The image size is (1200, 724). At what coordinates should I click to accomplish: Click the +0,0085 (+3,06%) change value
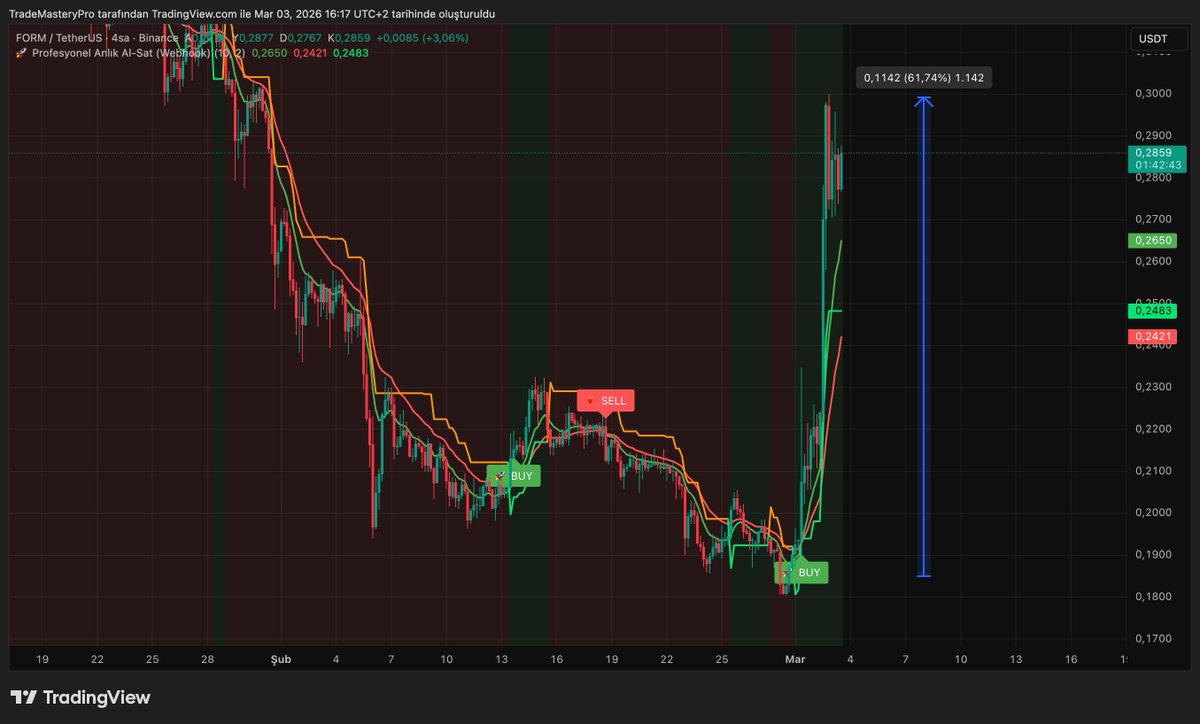[422, 37]
